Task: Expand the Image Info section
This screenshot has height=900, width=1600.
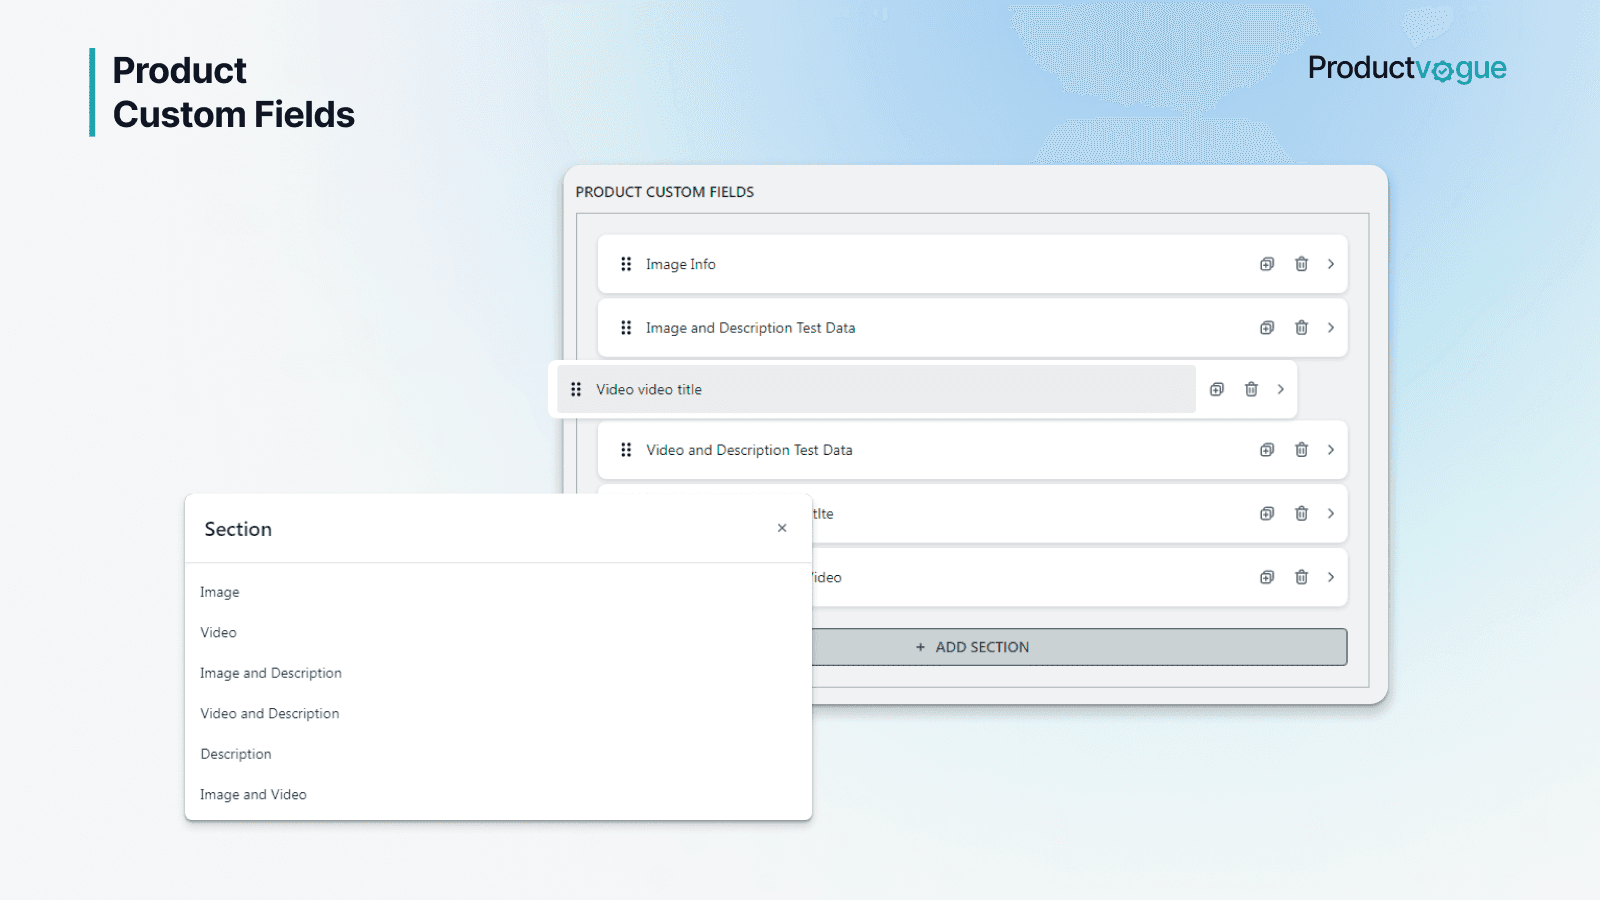Action: (1331, 264)
